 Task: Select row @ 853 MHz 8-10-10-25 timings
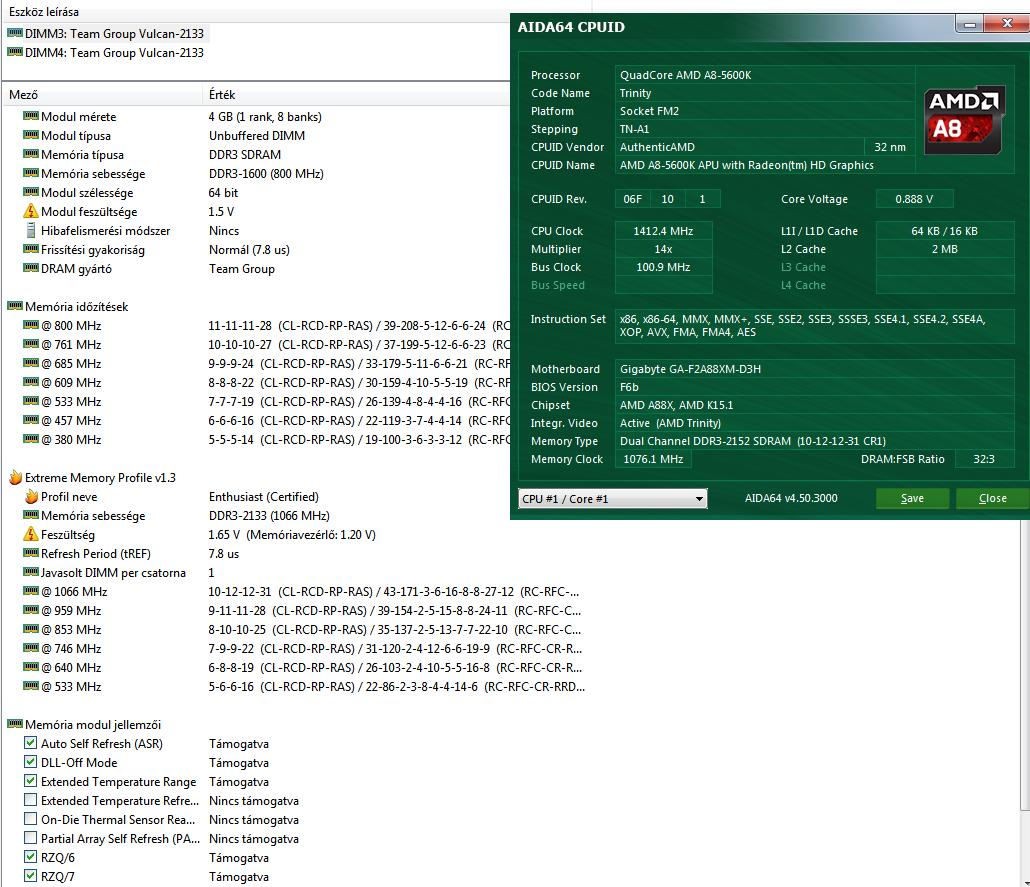(x=302, y=629)
